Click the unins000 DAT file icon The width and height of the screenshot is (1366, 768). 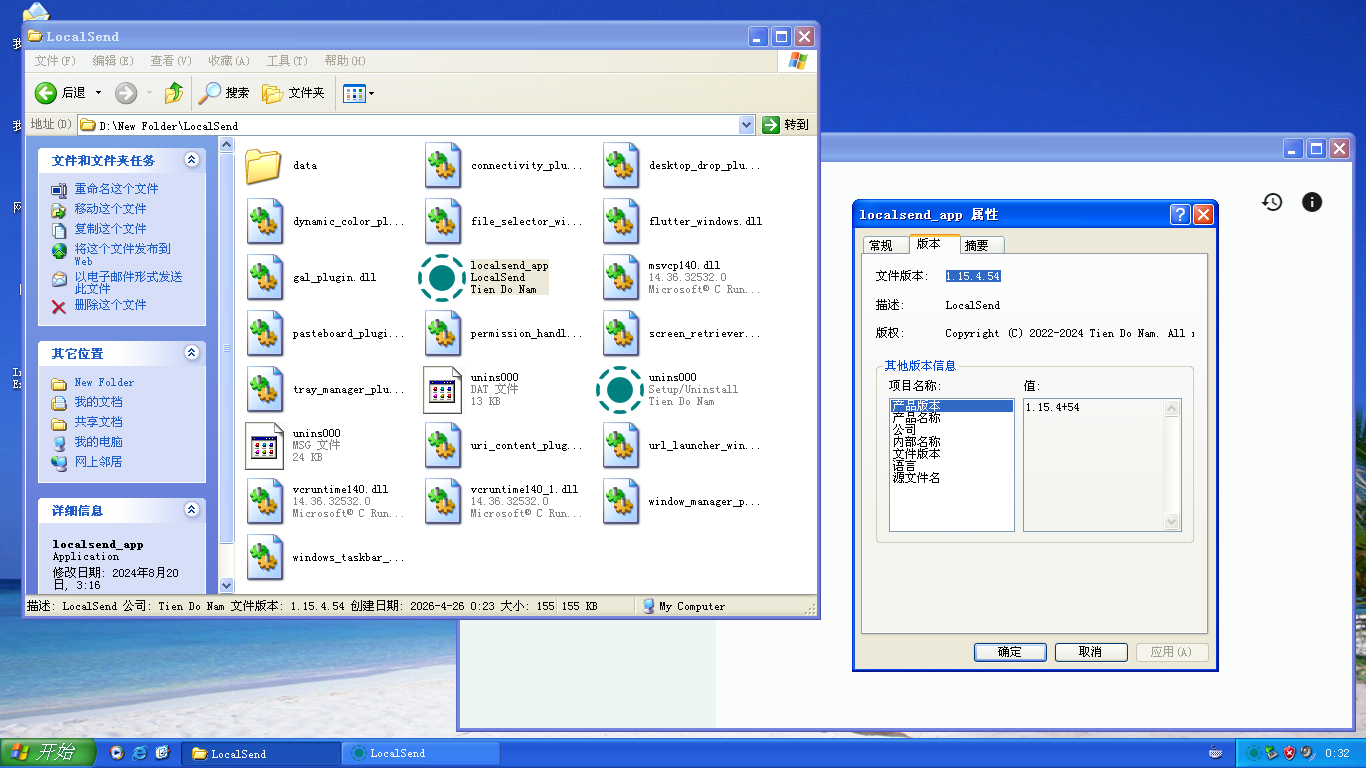[442, 390]
